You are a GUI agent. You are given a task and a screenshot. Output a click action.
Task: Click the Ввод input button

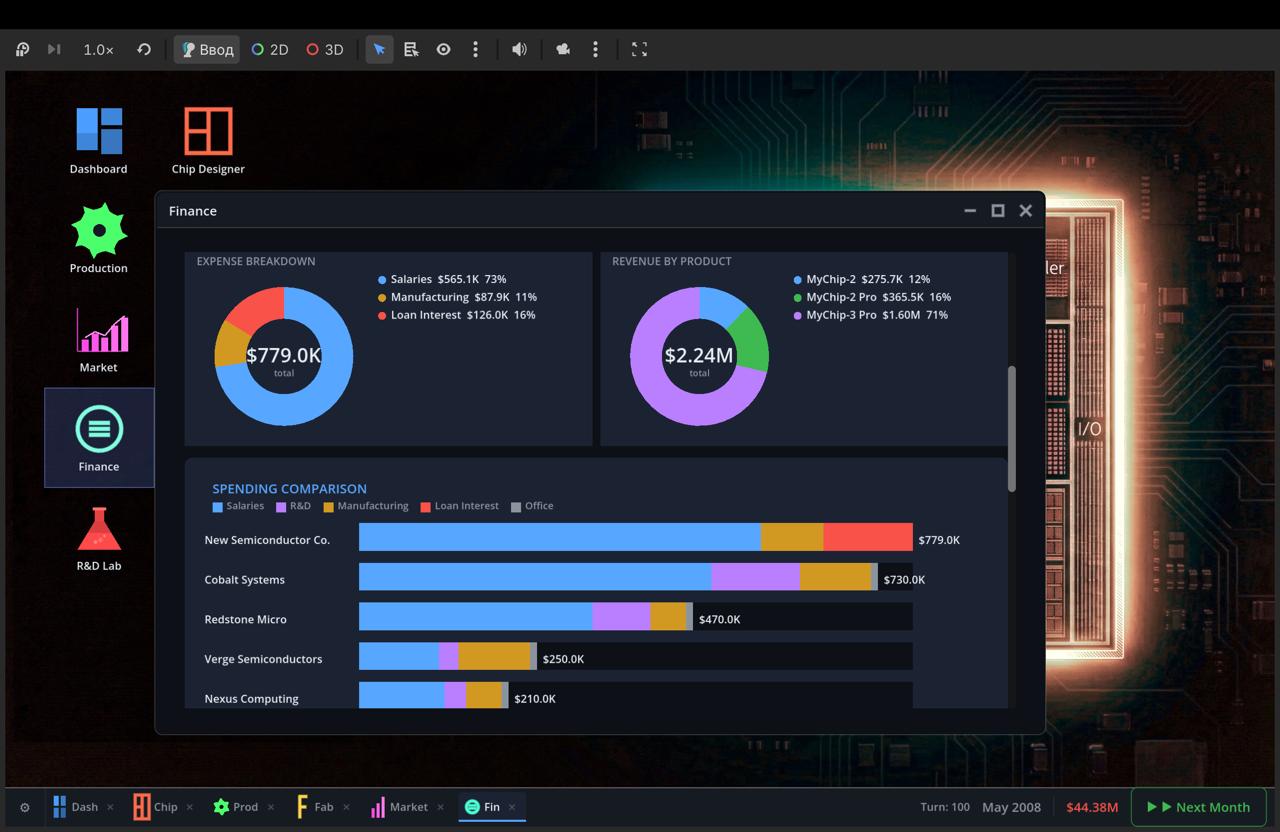click(207, 49)
